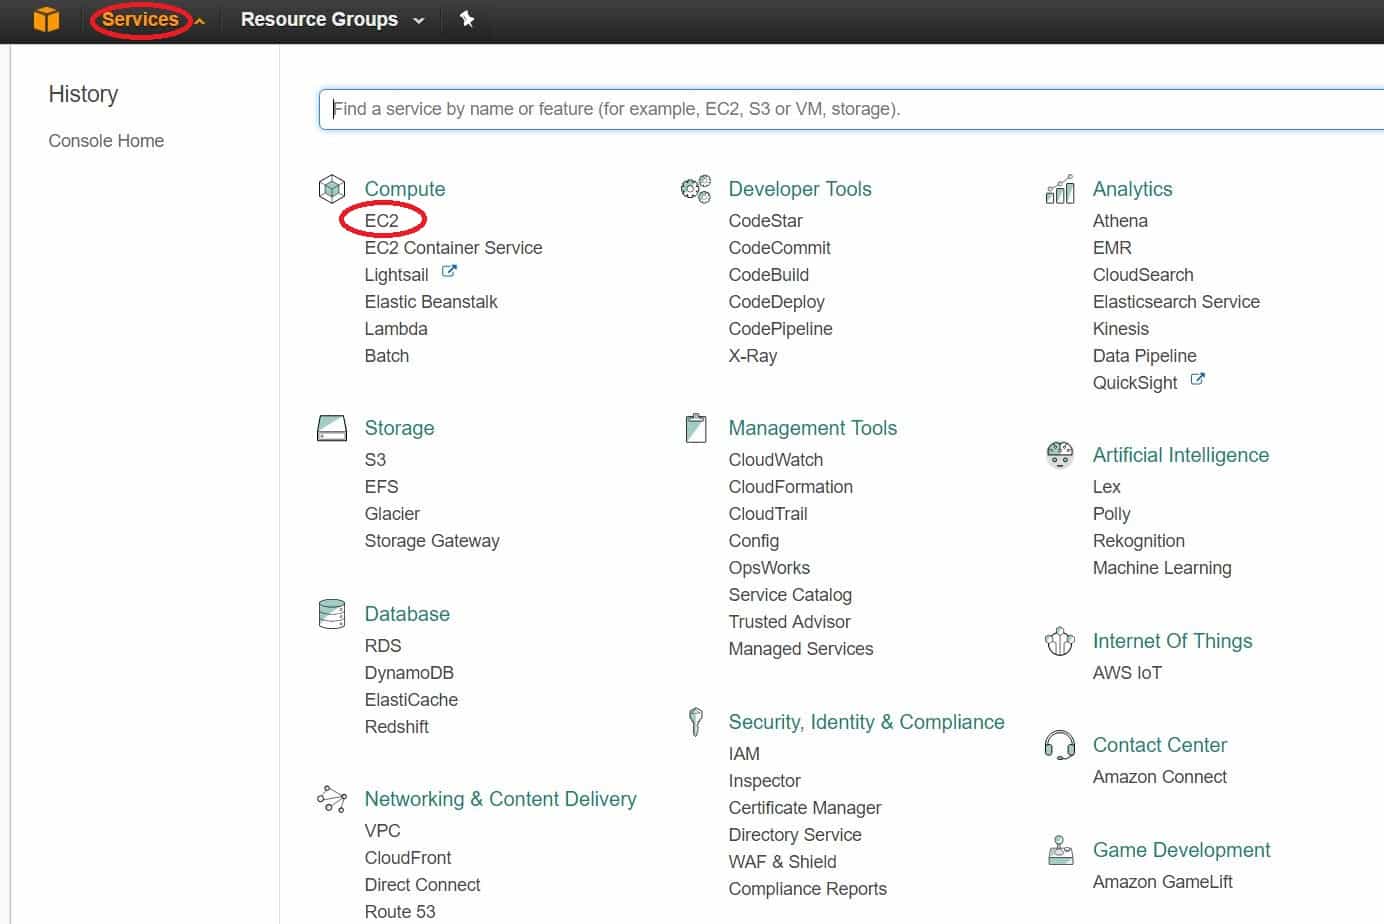Select Route 53 networking service
The image size is (1384, 924).
tap(400, 912)
